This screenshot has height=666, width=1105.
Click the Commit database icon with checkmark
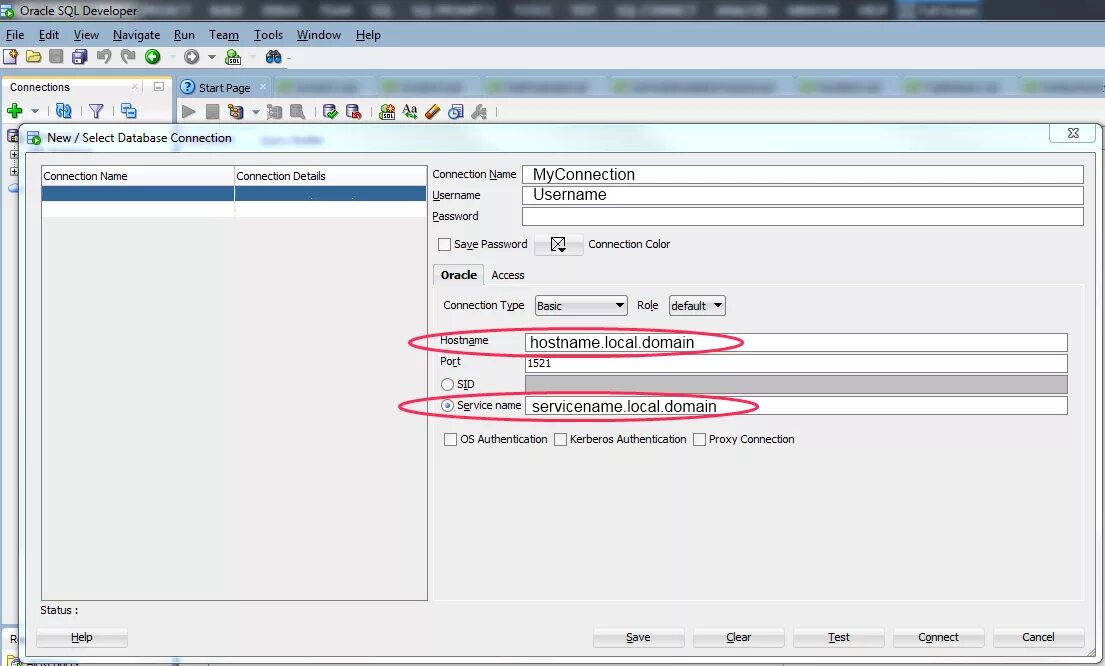(330, 111)
